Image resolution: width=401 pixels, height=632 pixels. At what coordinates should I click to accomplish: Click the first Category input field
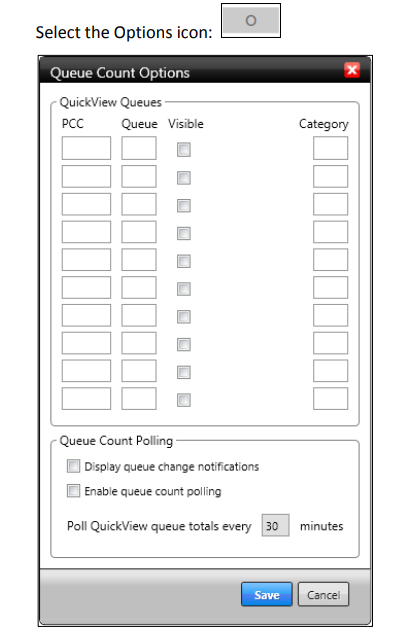330,148
